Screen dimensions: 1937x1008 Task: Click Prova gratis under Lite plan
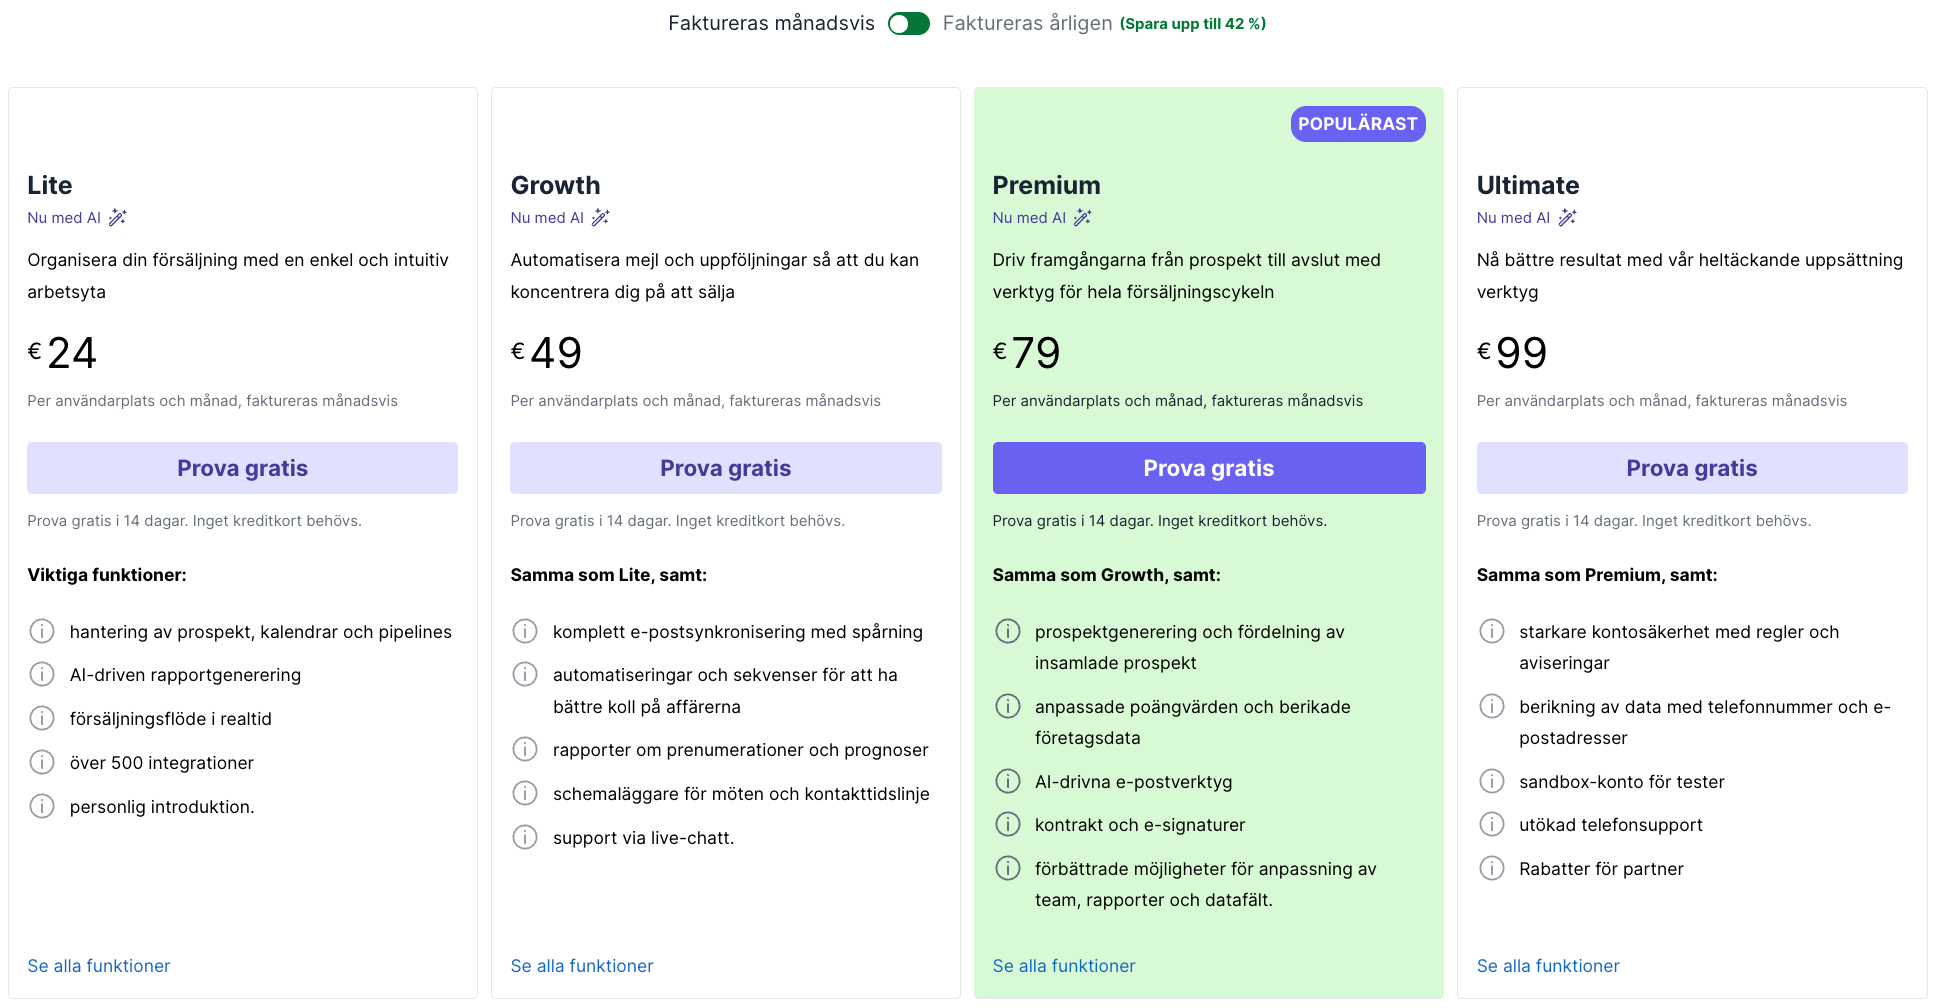tap(242, 468)
